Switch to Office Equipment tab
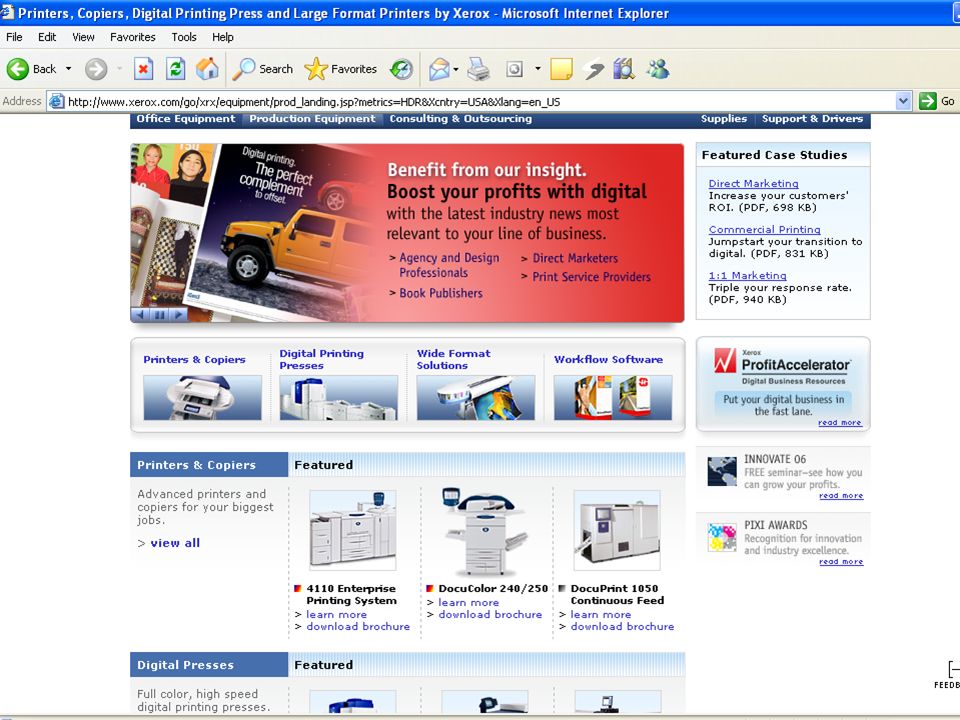 point(186,119)
